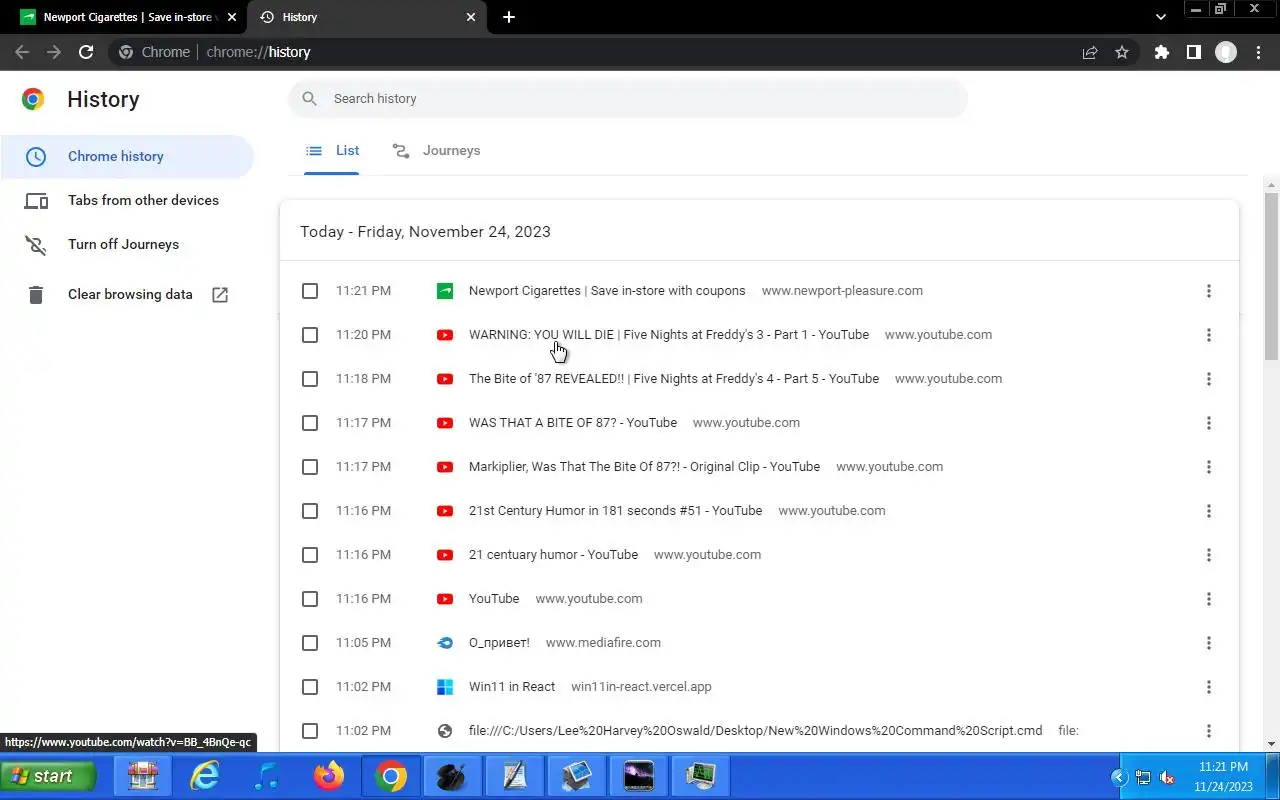Open more actions for WAS THAT A BITE OF 87
Viewport: 1280px width, 800px height.
[x=1208, y=423]
